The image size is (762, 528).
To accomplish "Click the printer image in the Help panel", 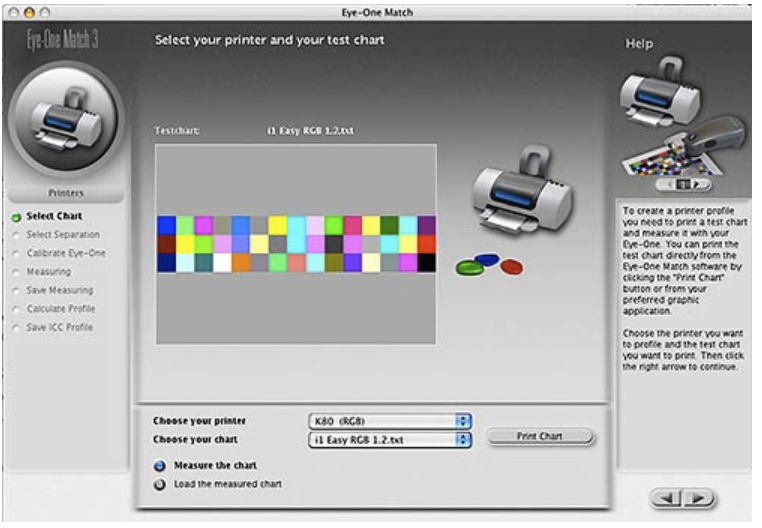I will pos(660,92).
